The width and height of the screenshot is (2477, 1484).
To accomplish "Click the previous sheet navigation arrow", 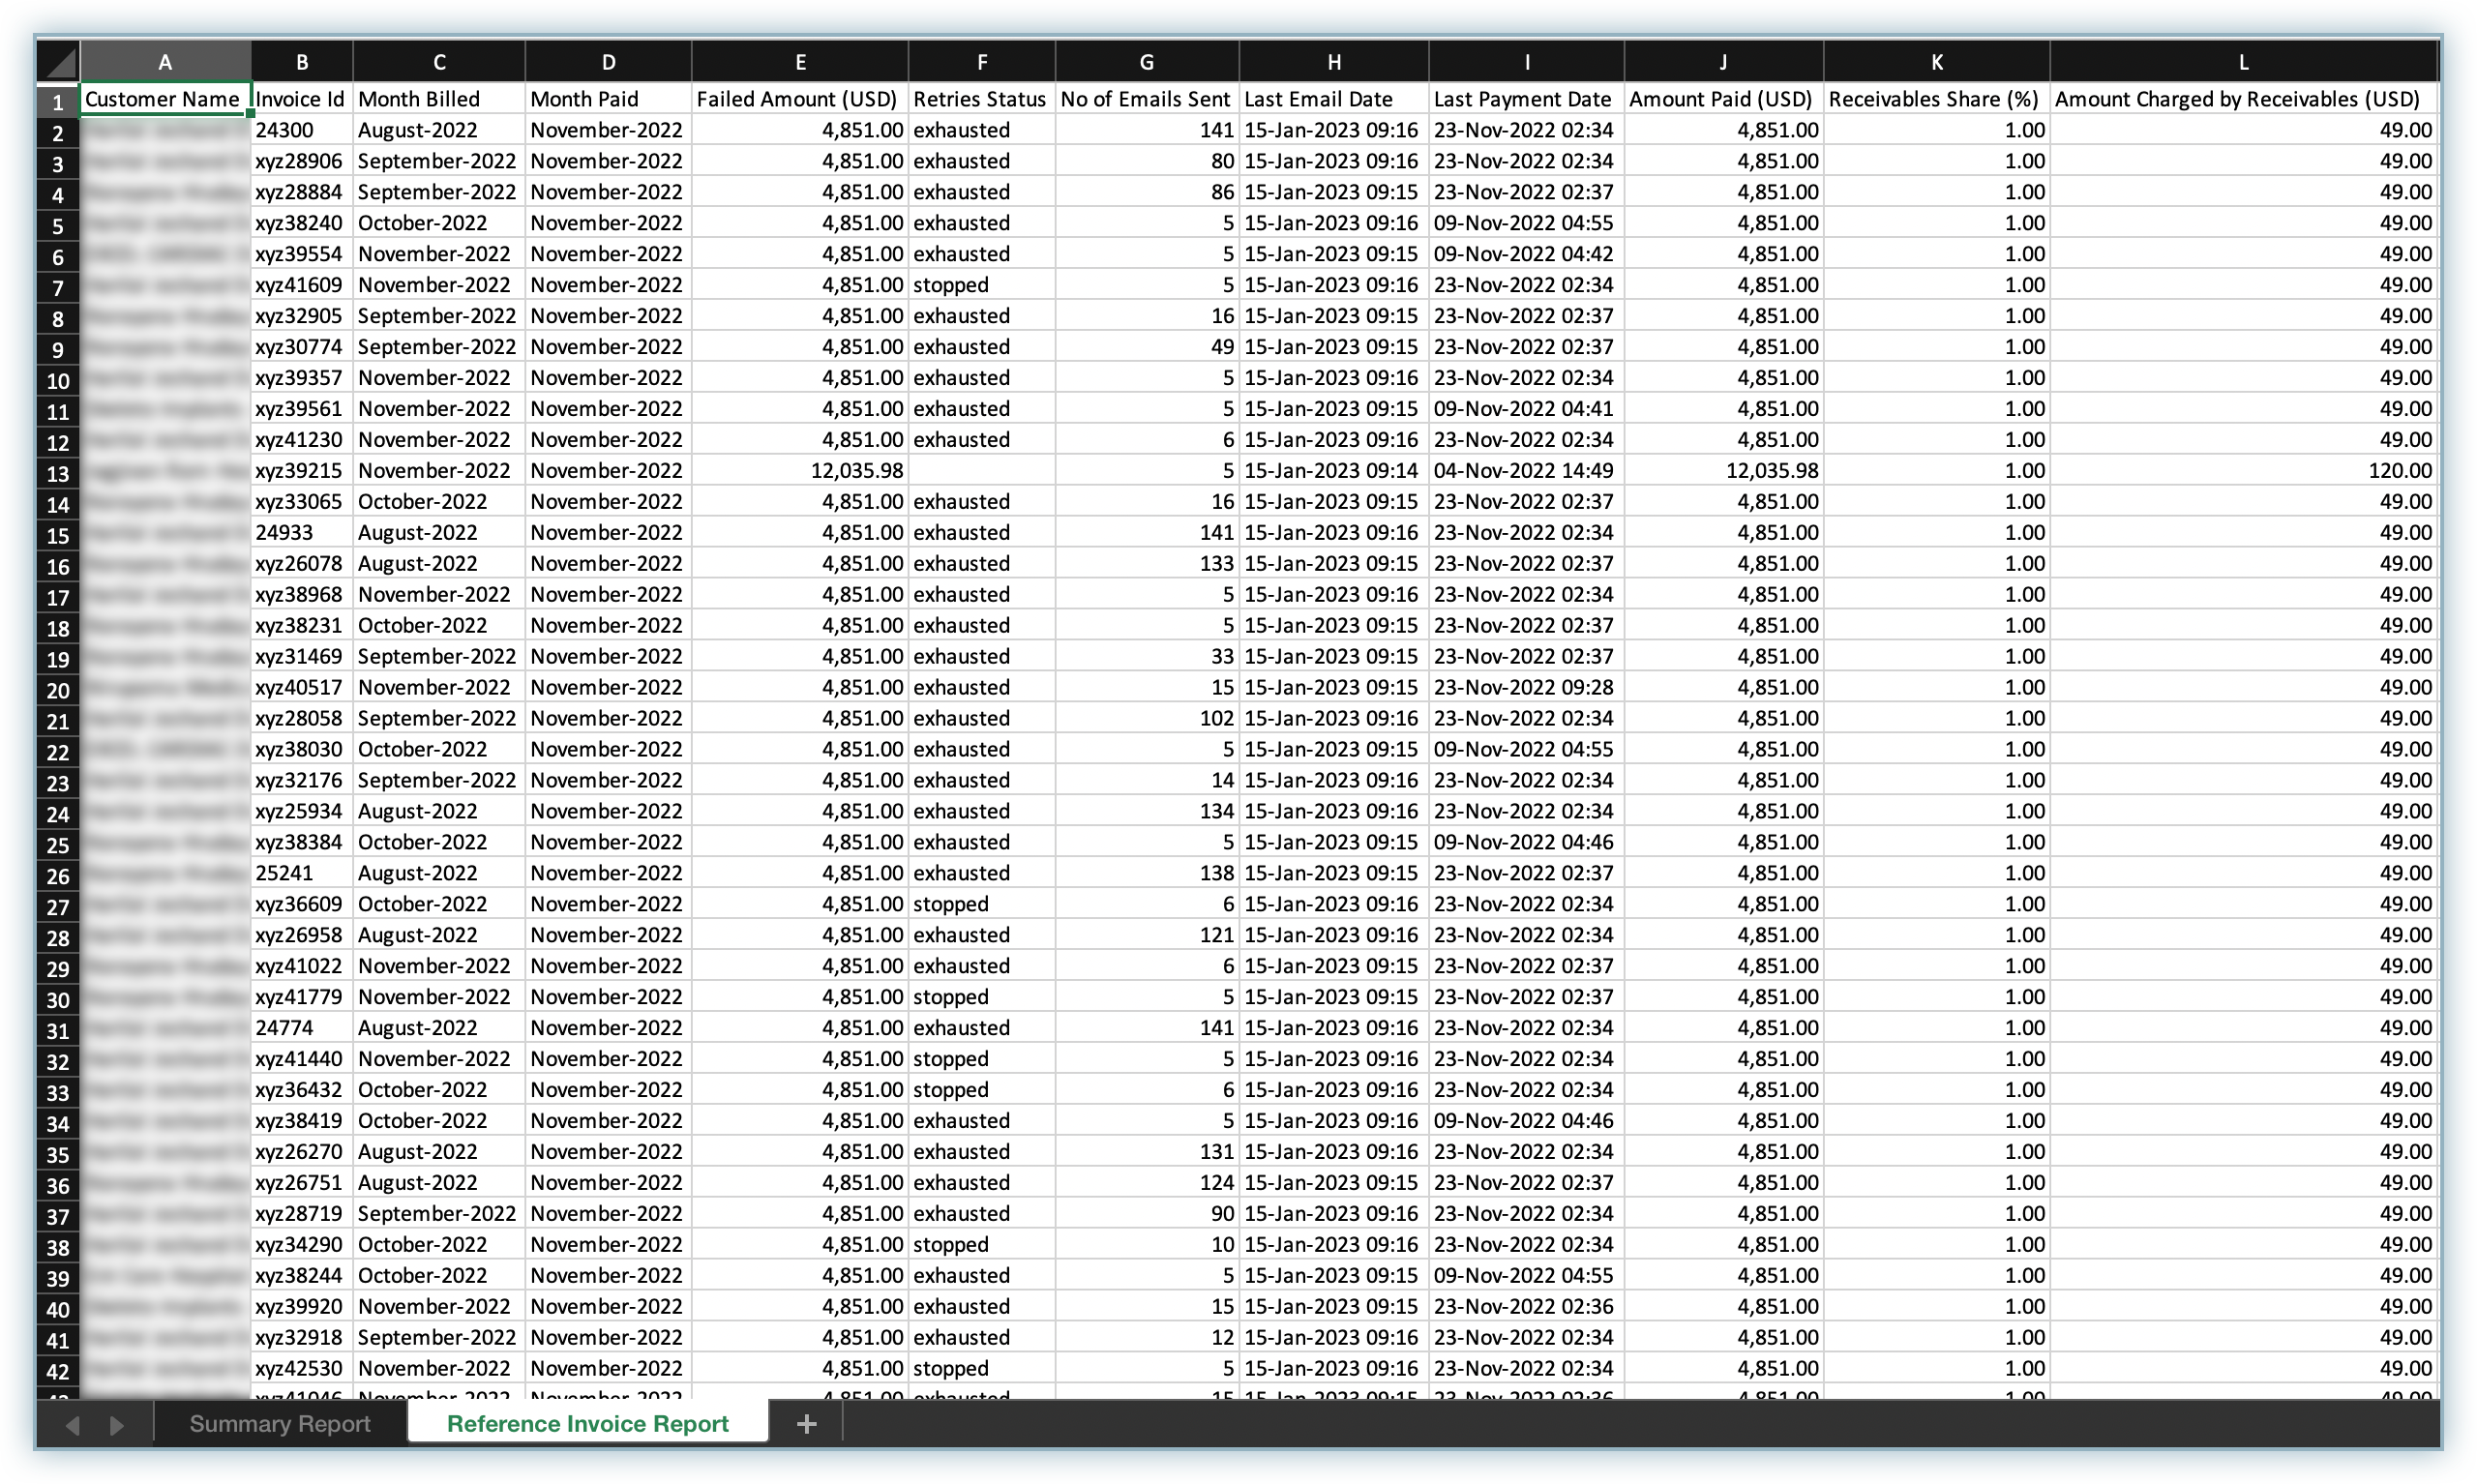I will click(x=72, y=1425).
